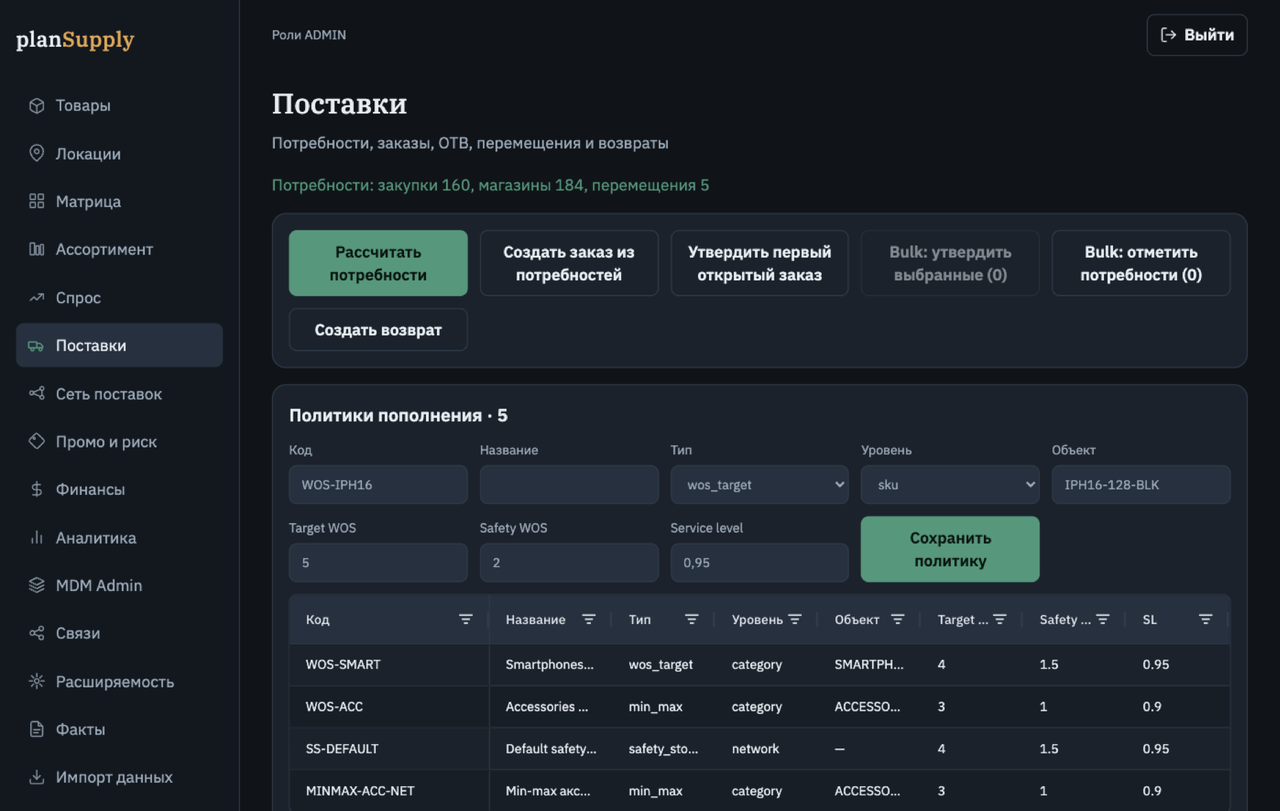Open filter menu for Target column

1000,619
